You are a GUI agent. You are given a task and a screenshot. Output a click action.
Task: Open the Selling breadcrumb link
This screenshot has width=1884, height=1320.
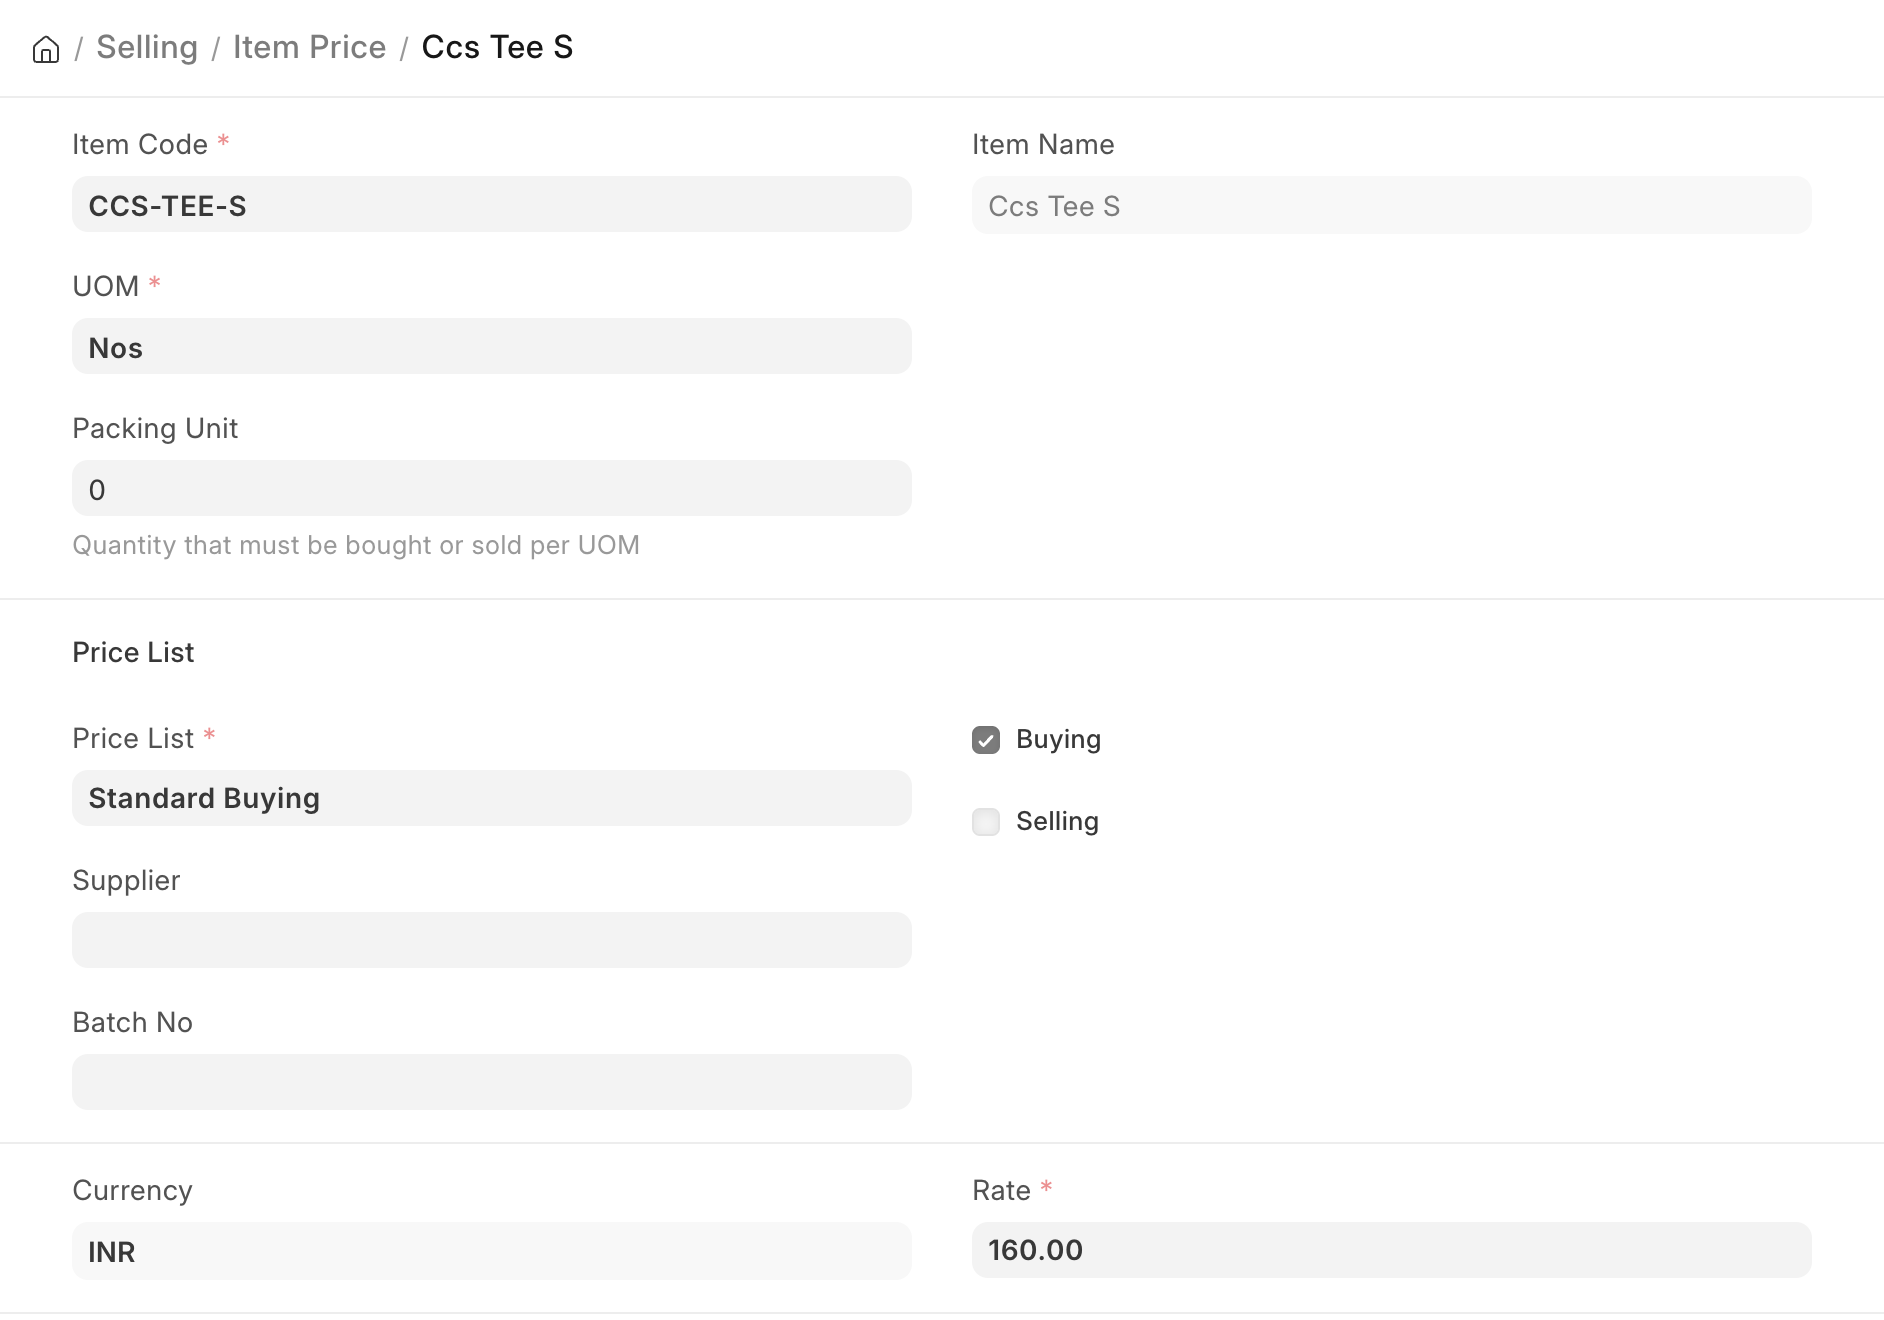(x=147, y=47)
